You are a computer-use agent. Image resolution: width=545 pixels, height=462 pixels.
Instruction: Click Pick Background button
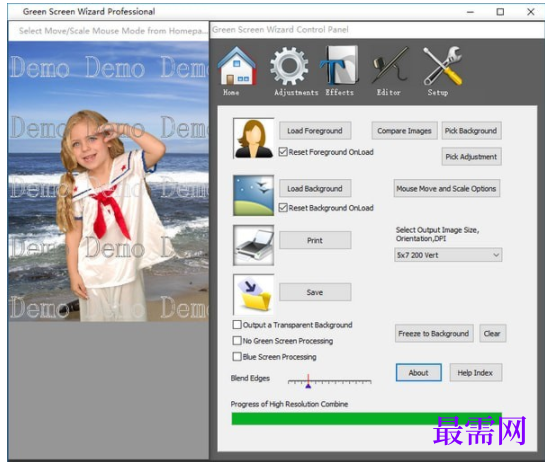tap(471, 131)
